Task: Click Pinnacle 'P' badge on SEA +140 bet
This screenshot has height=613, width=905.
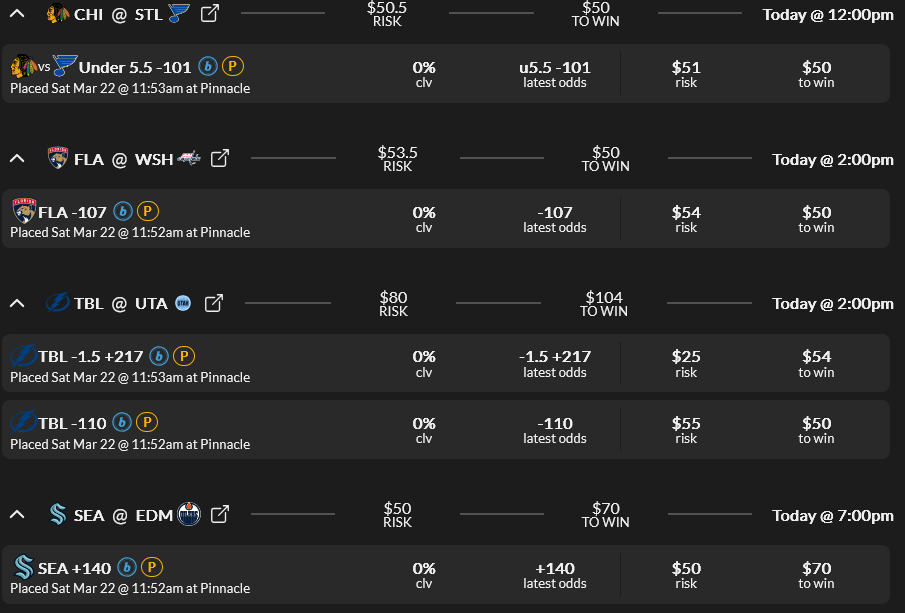Action: pos(151,568)
